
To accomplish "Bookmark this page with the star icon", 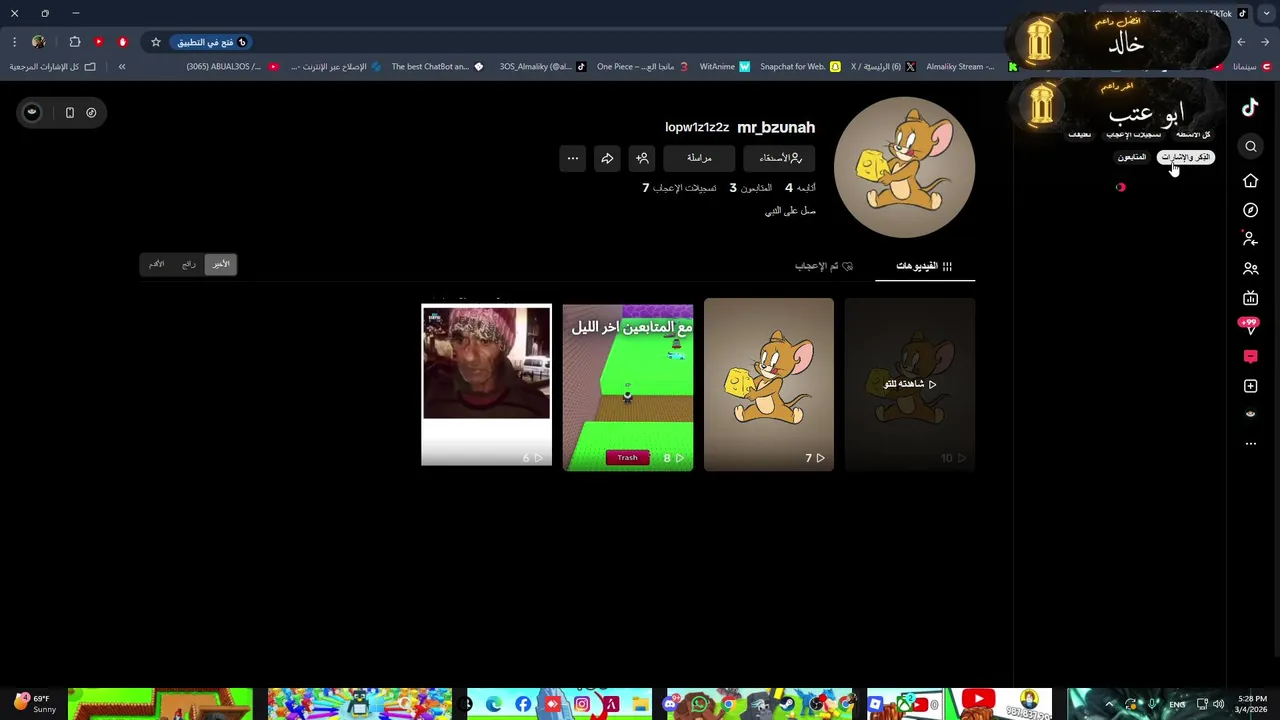I will tap(156, 42).
